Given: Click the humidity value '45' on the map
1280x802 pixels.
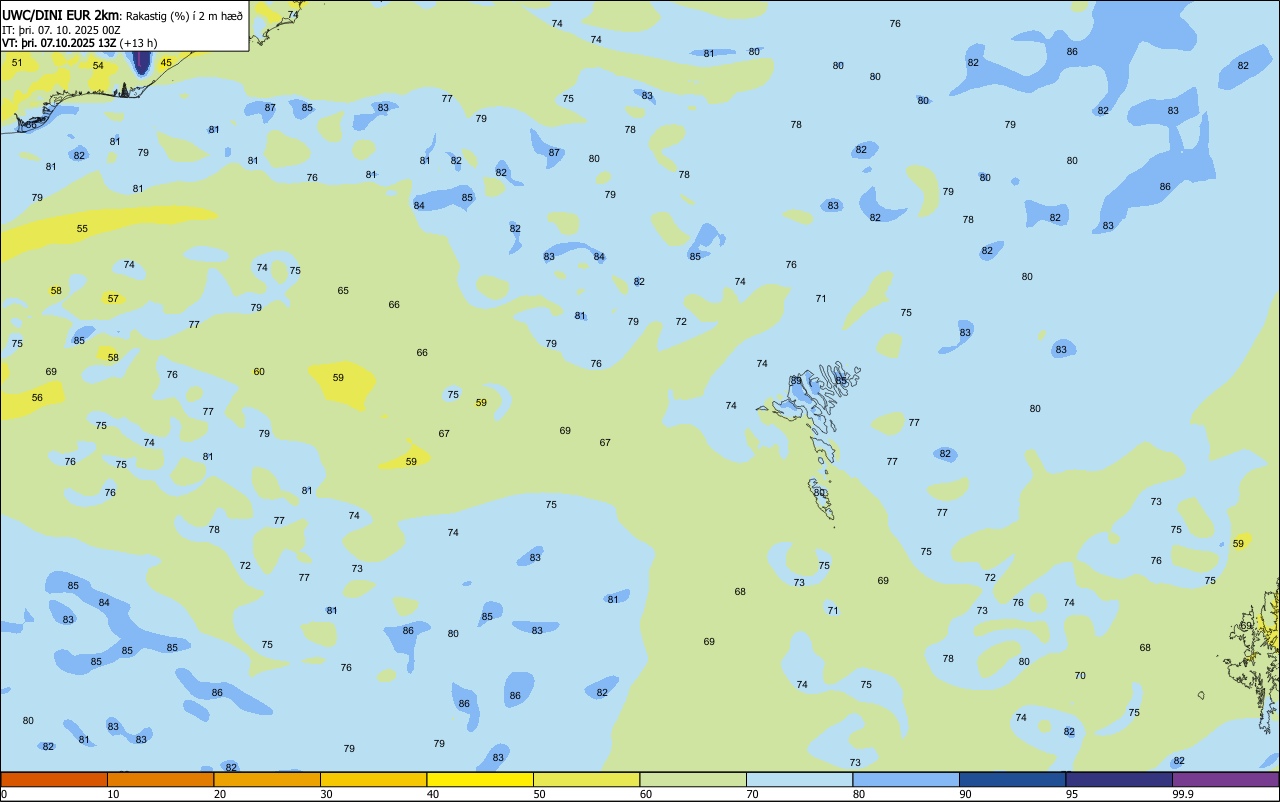Looking at the screenshot, I should pos(166,62).
